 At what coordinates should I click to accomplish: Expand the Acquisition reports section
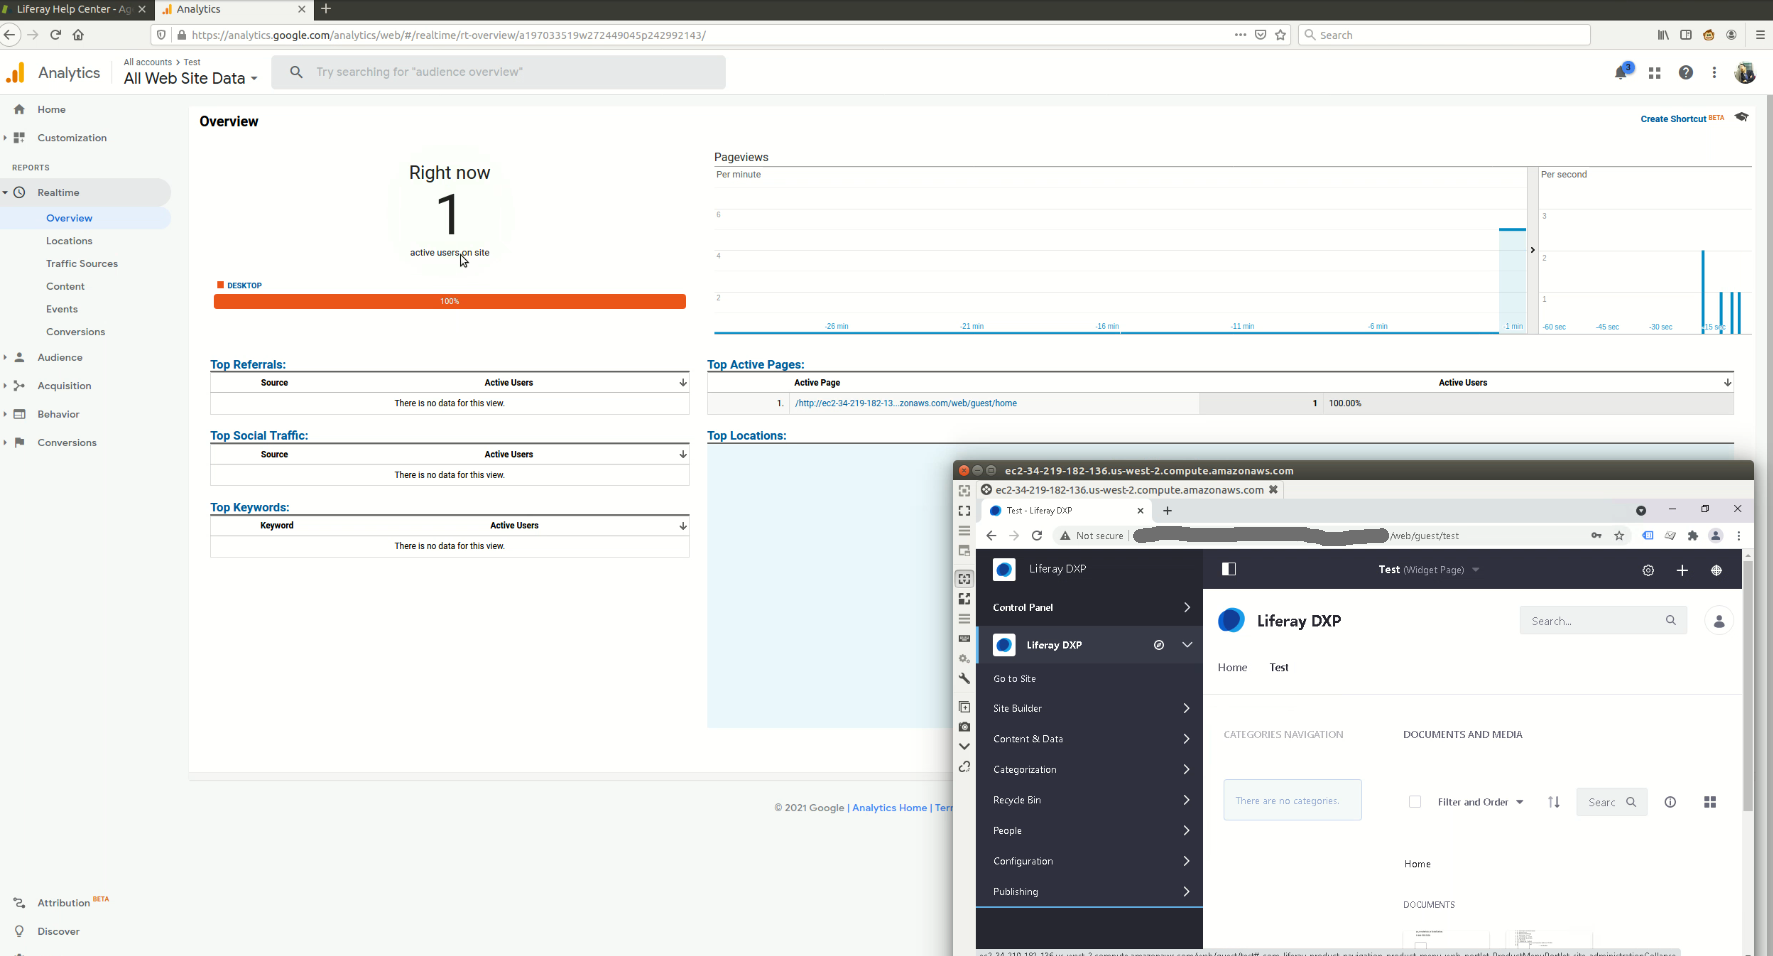[5, 385]
